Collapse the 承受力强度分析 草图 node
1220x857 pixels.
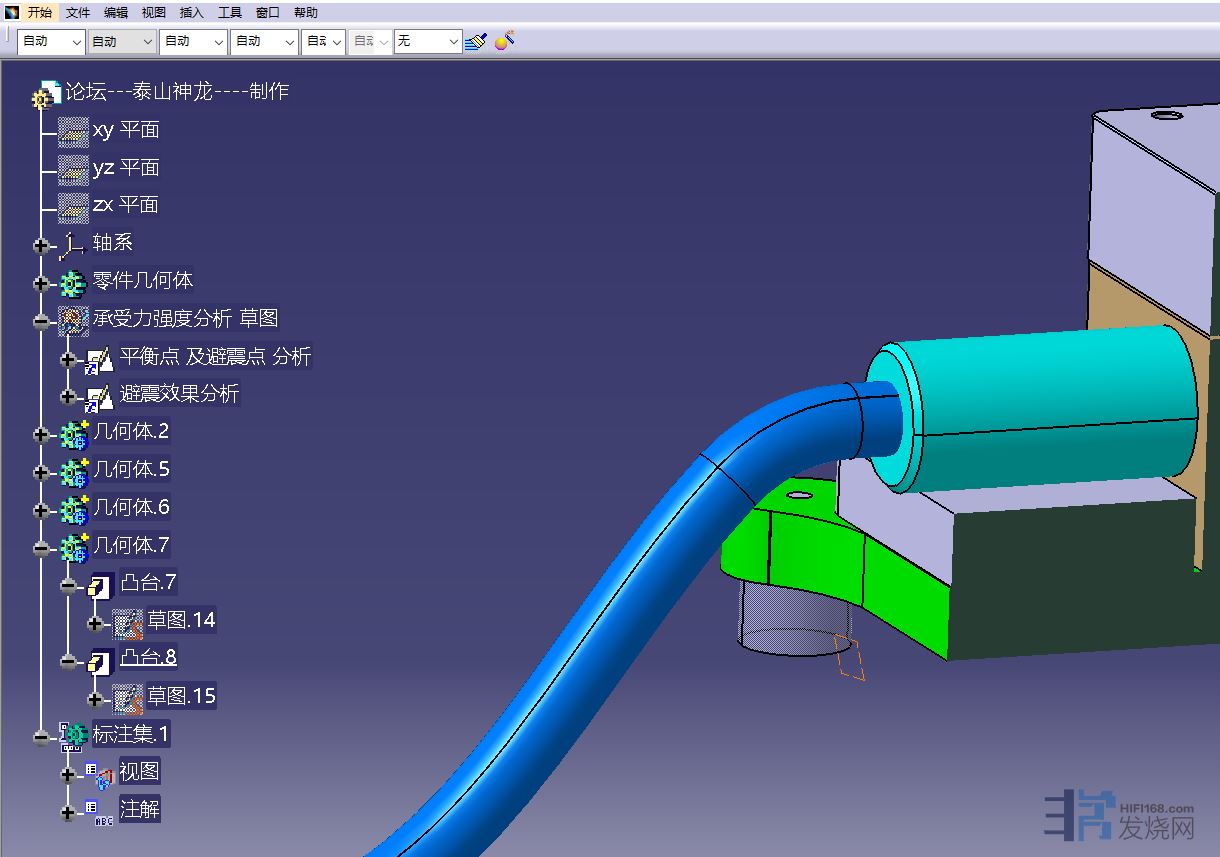40,322
